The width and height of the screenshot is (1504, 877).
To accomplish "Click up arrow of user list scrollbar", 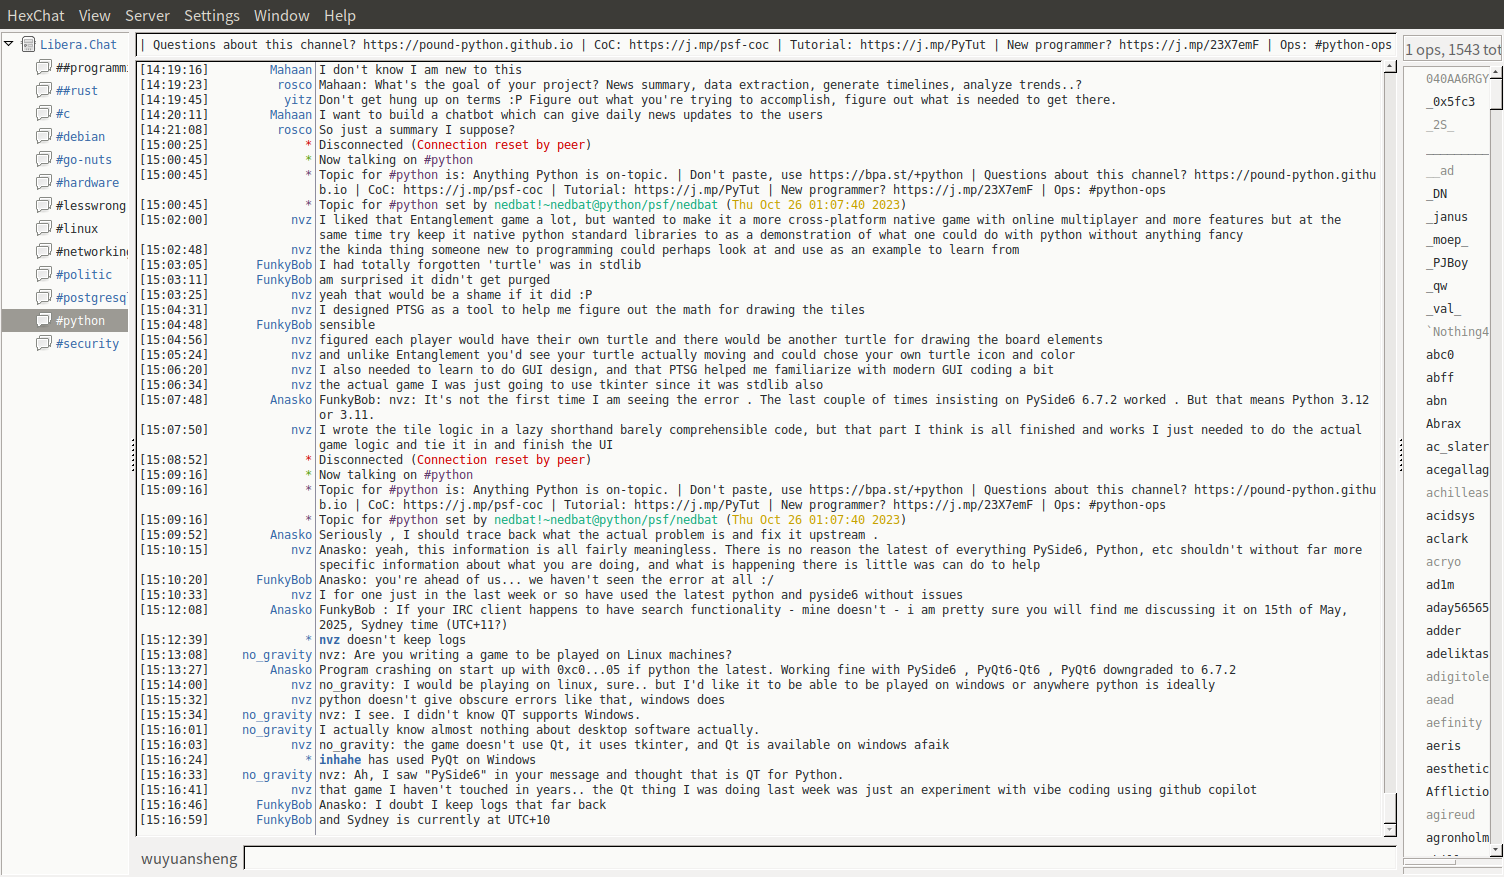I will 1497,72.
